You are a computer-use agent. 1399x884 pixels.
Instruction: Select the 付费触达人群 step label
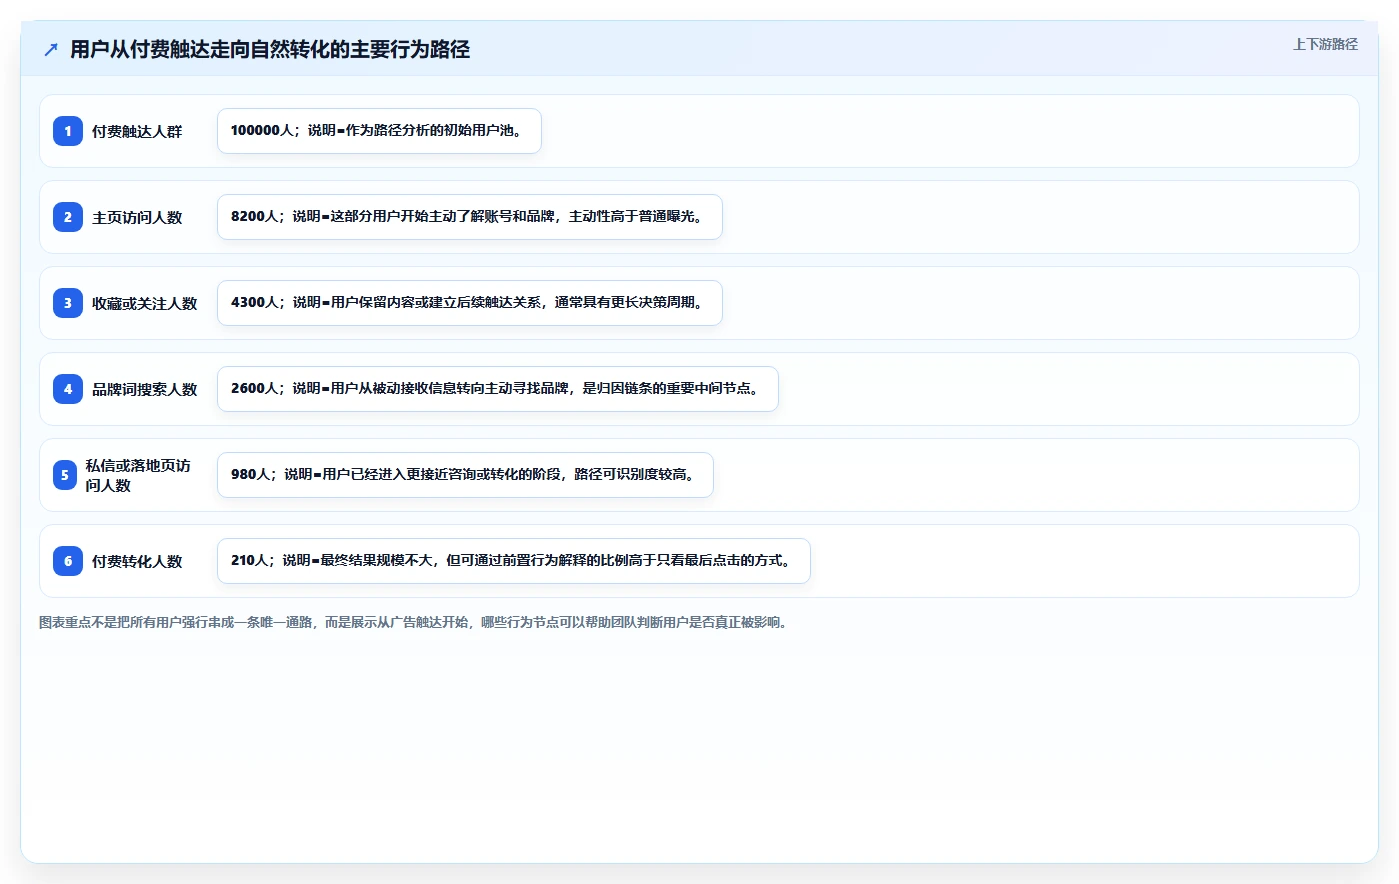point(137,131)
